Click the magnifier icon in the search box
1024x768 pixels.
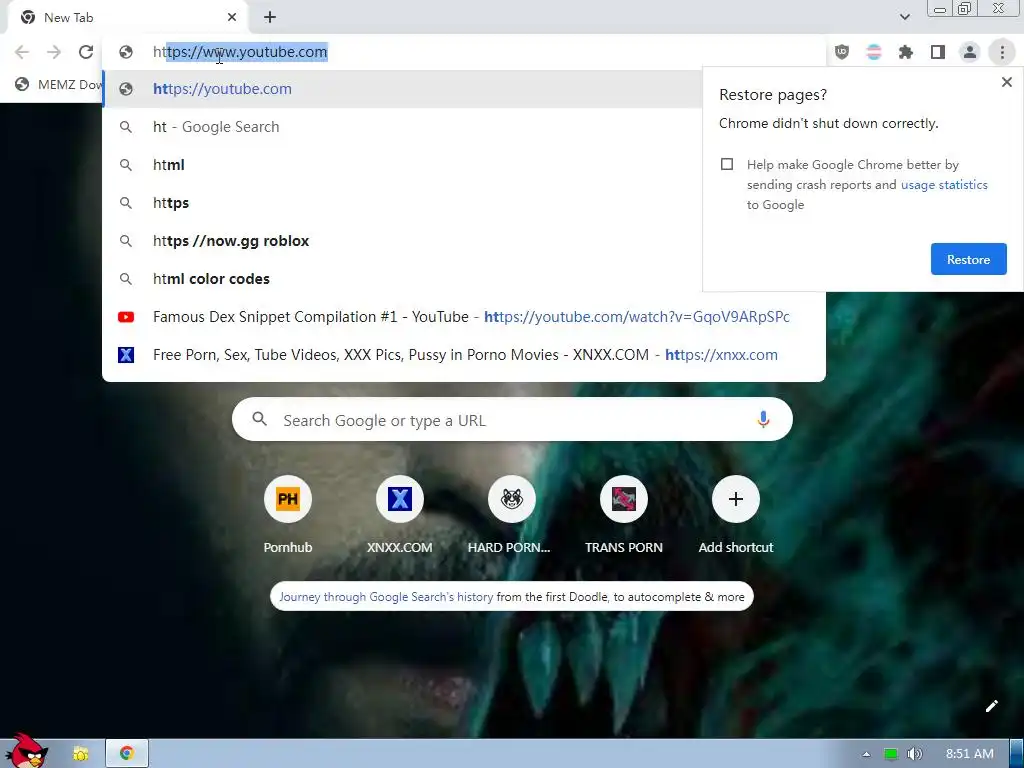pyautogui.click(x=259, y=419)
